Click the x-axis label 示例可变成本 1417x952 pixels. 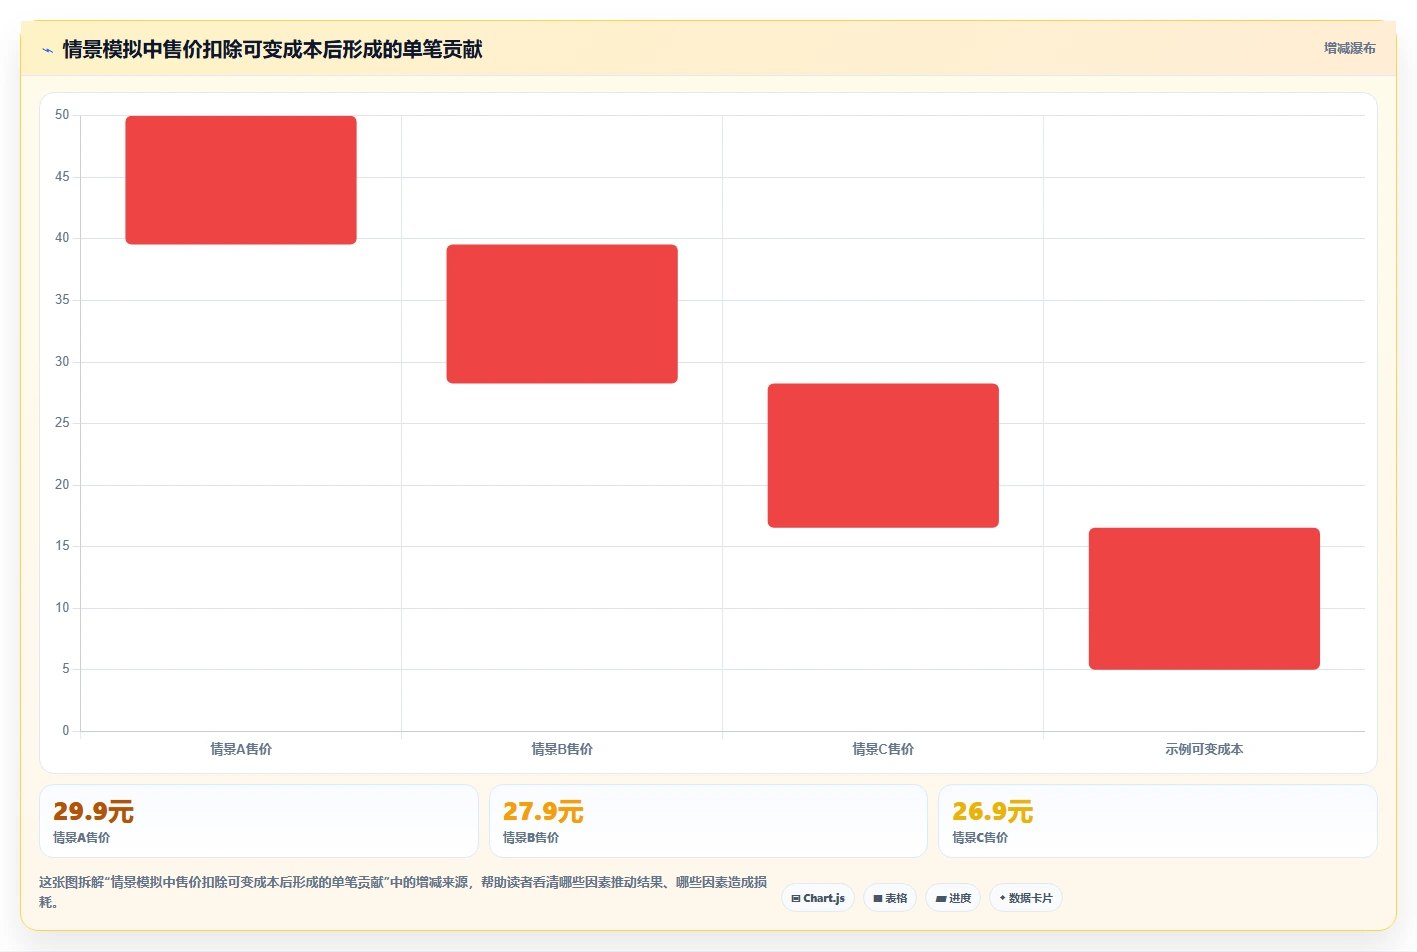click(x=1204, y=749)
